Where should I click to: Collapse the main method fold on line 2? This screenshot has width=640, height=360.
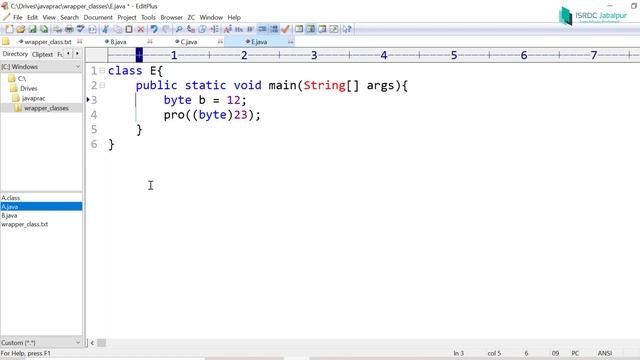[x=102, y=85]
